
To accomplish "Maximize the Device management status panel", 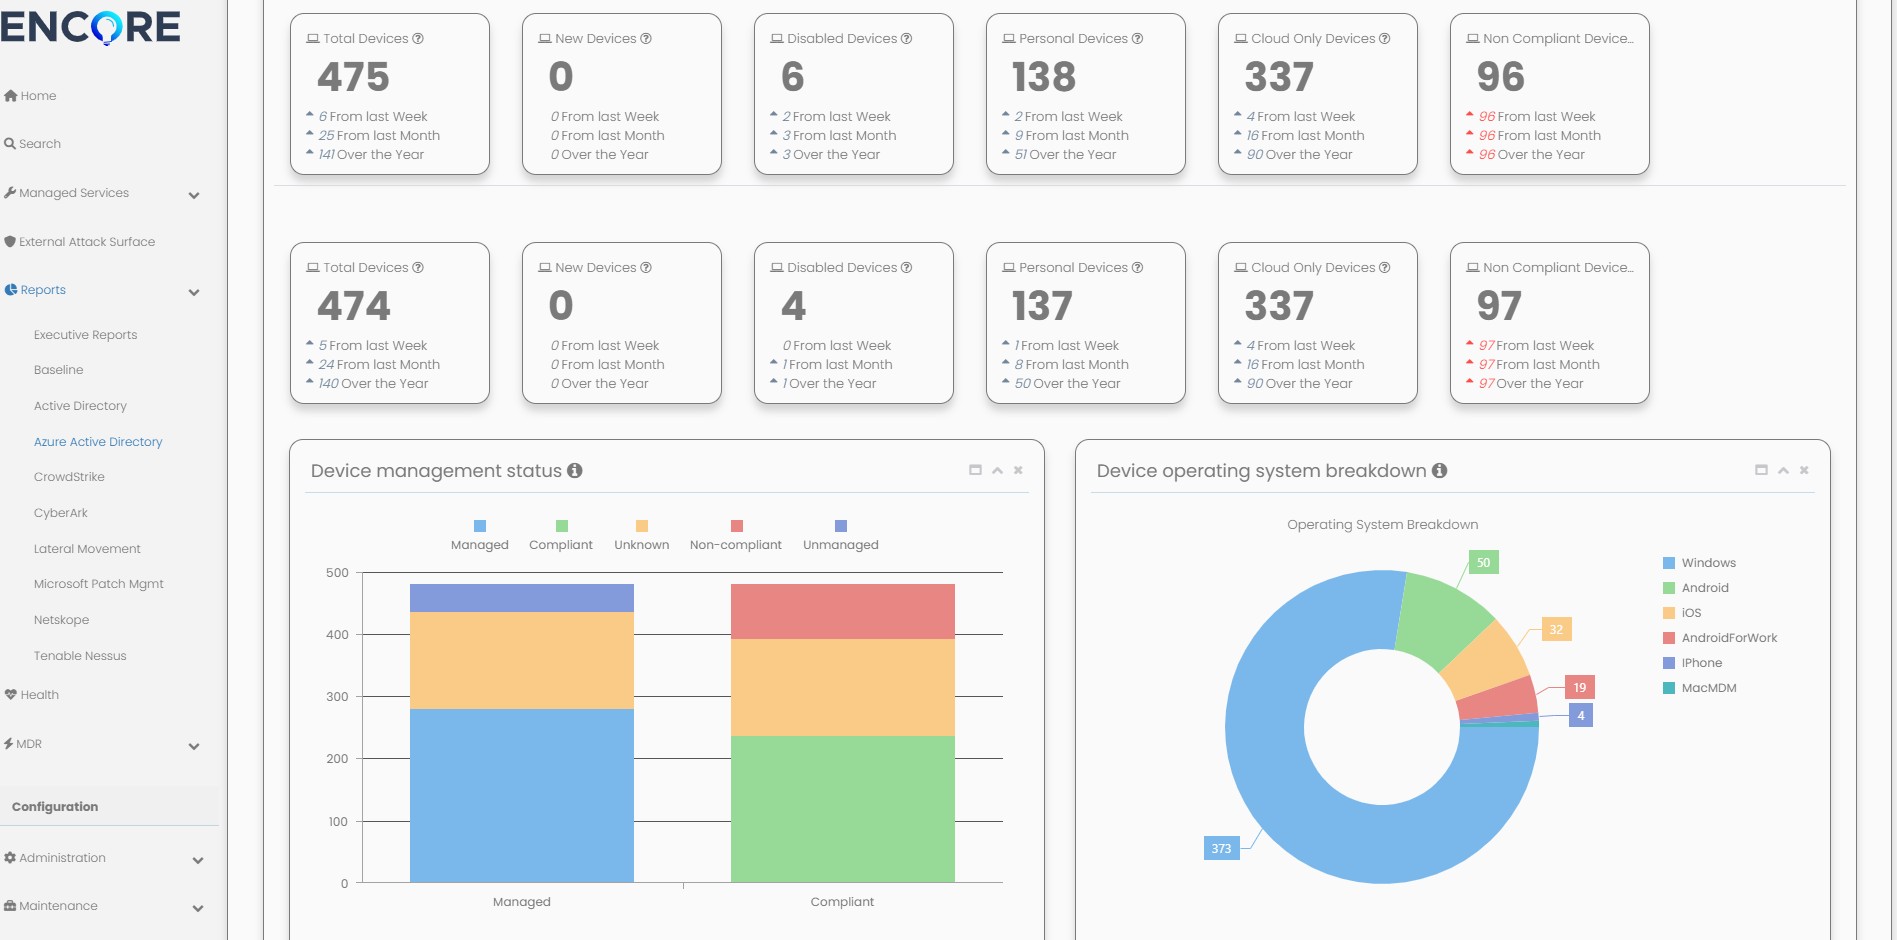I will pyautogui.click(x=975, y=470).
